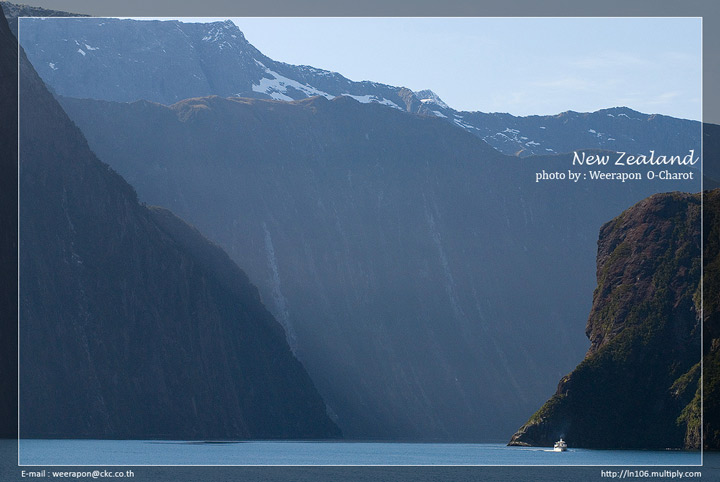Open the ln106.multiply.com link
Viewport: 720px width, 482px height.
tap(650, 474)
